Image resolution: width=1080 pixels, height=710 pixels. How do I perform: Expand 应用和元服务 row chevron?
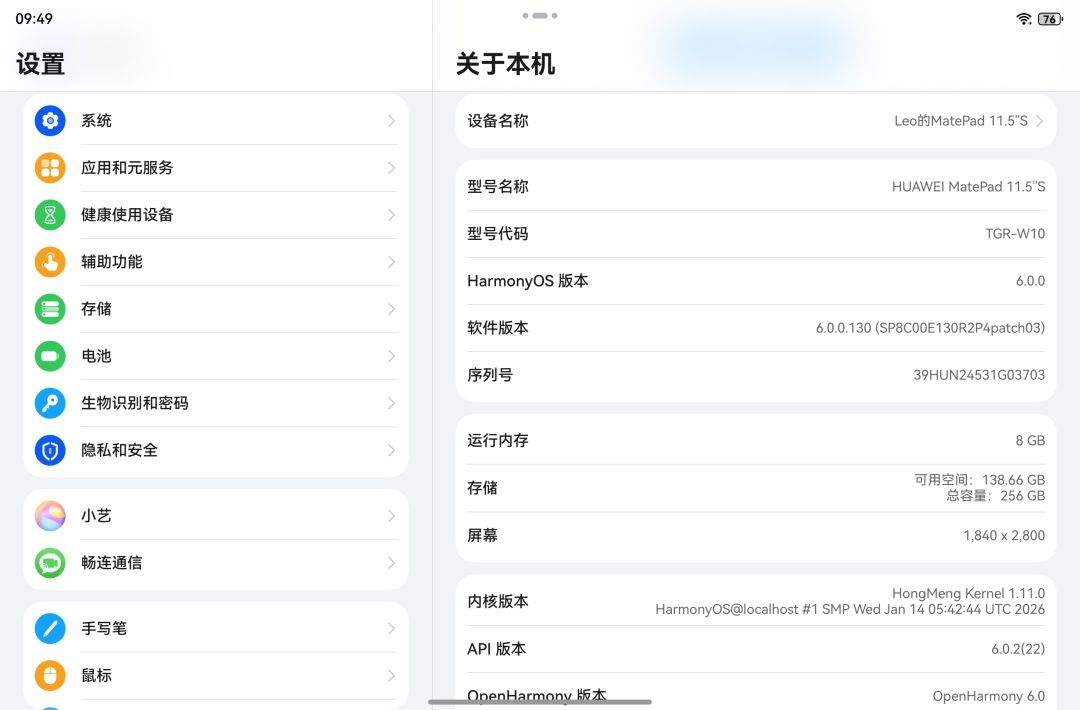391,167
